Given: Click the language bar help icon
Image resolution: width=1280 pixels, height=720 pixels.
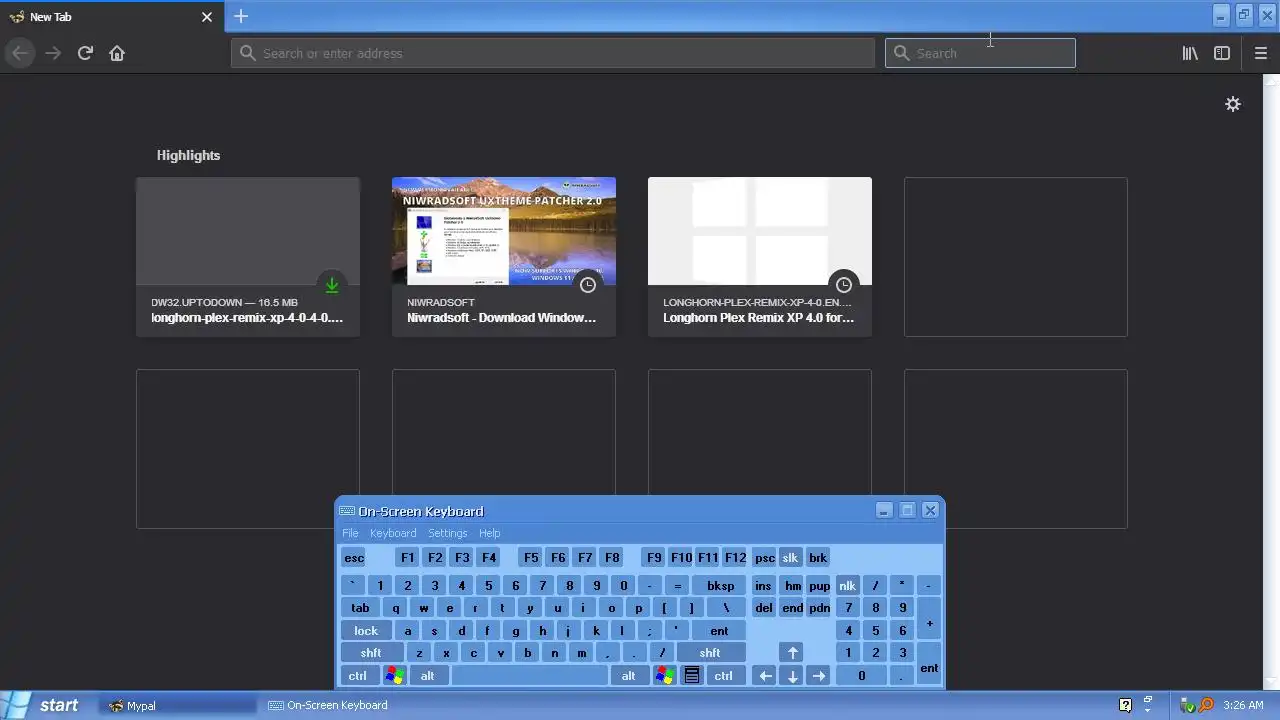Looking at the screenshot, I should coord(1125,705).
